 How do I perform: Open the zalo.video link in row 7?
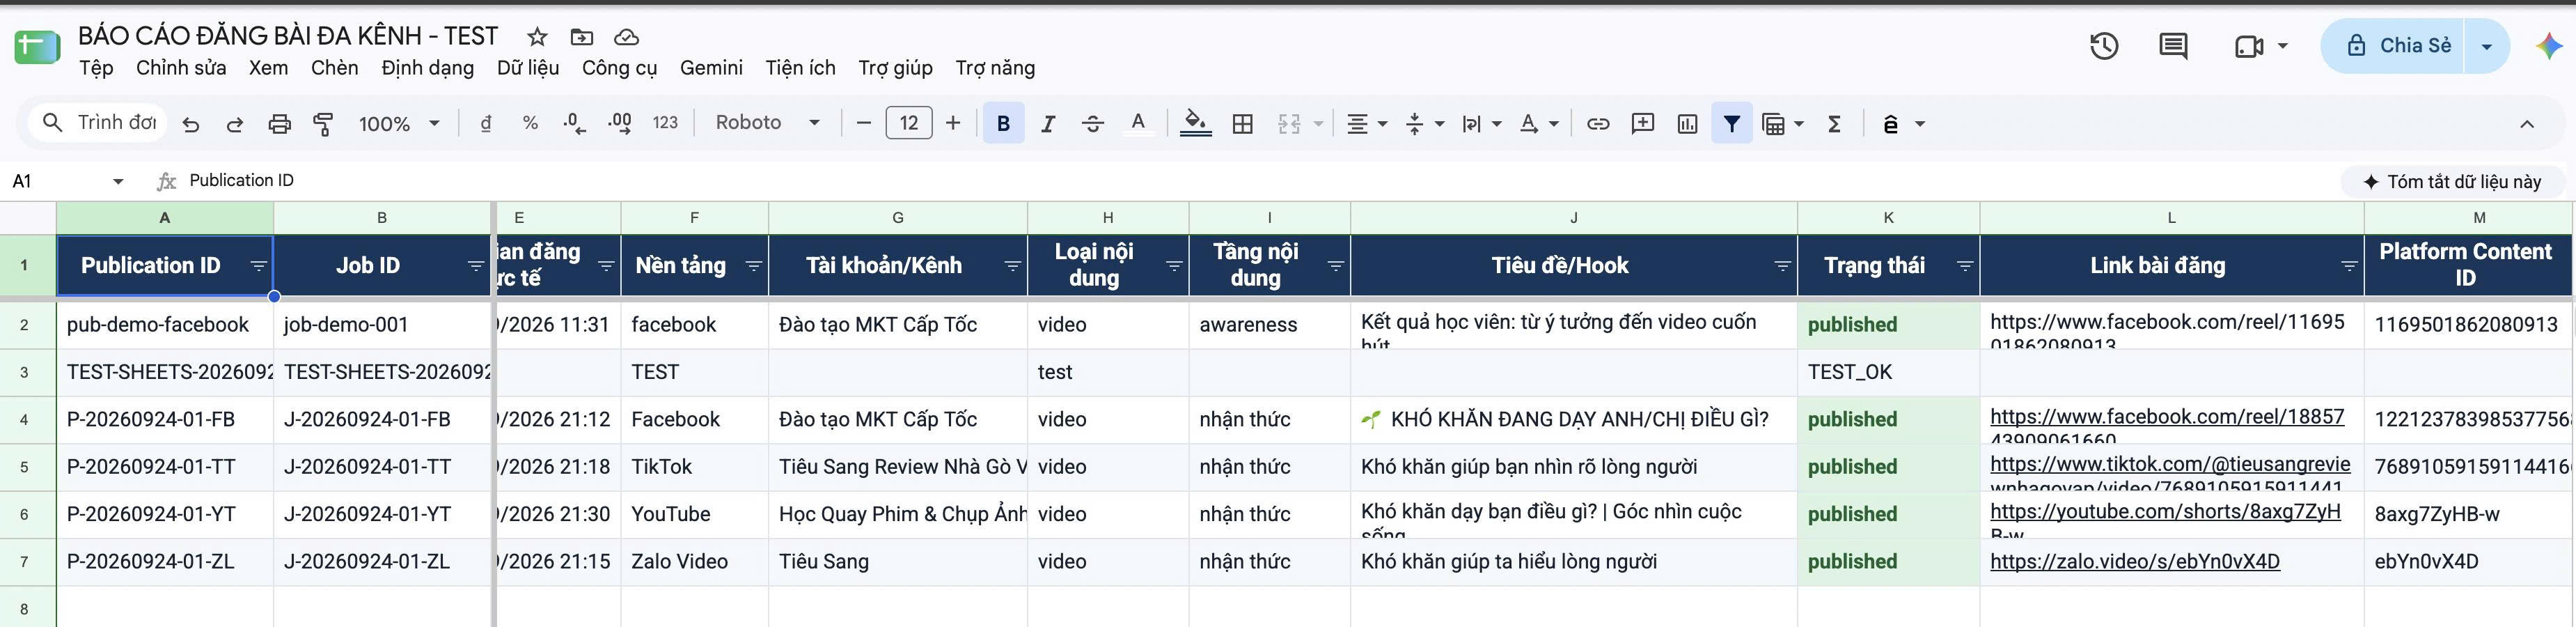(x=2134, y=562)
